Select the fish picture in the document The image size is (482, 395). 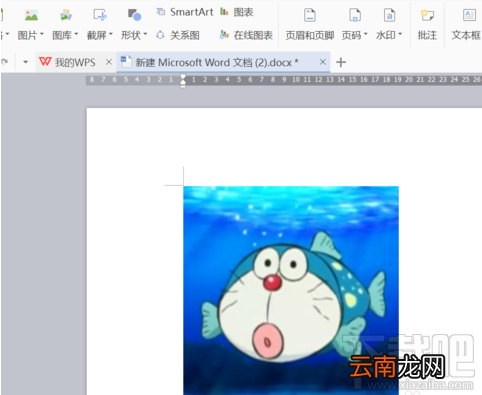click(291, 290)
